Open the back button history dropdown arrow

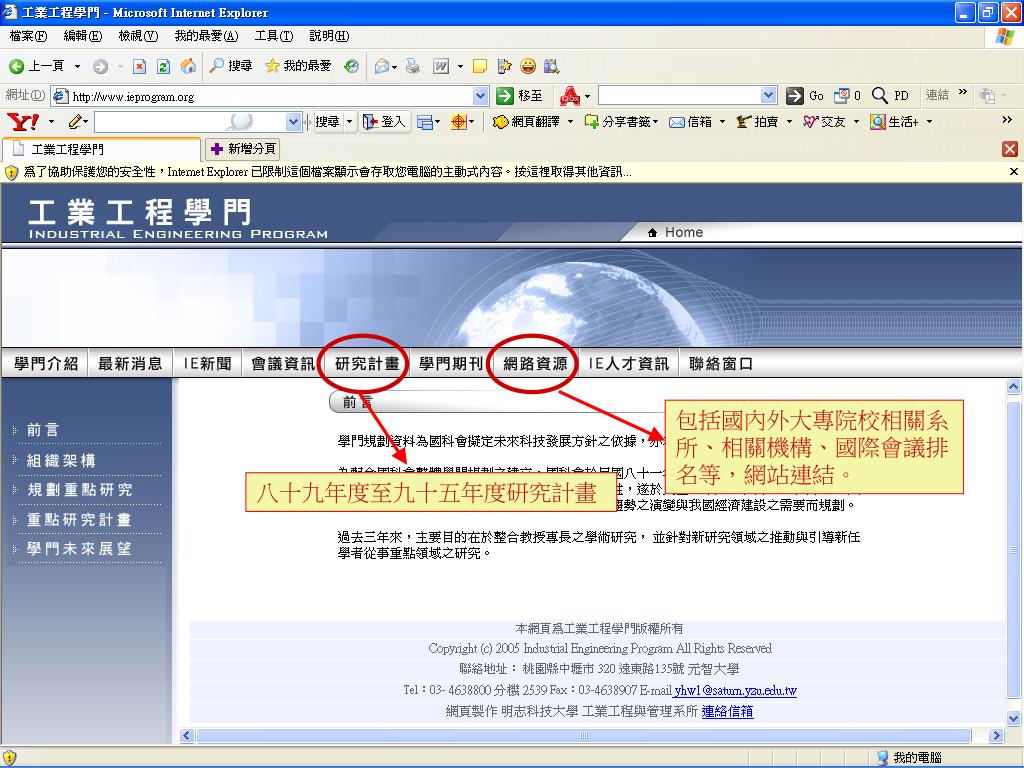point(77,66)
